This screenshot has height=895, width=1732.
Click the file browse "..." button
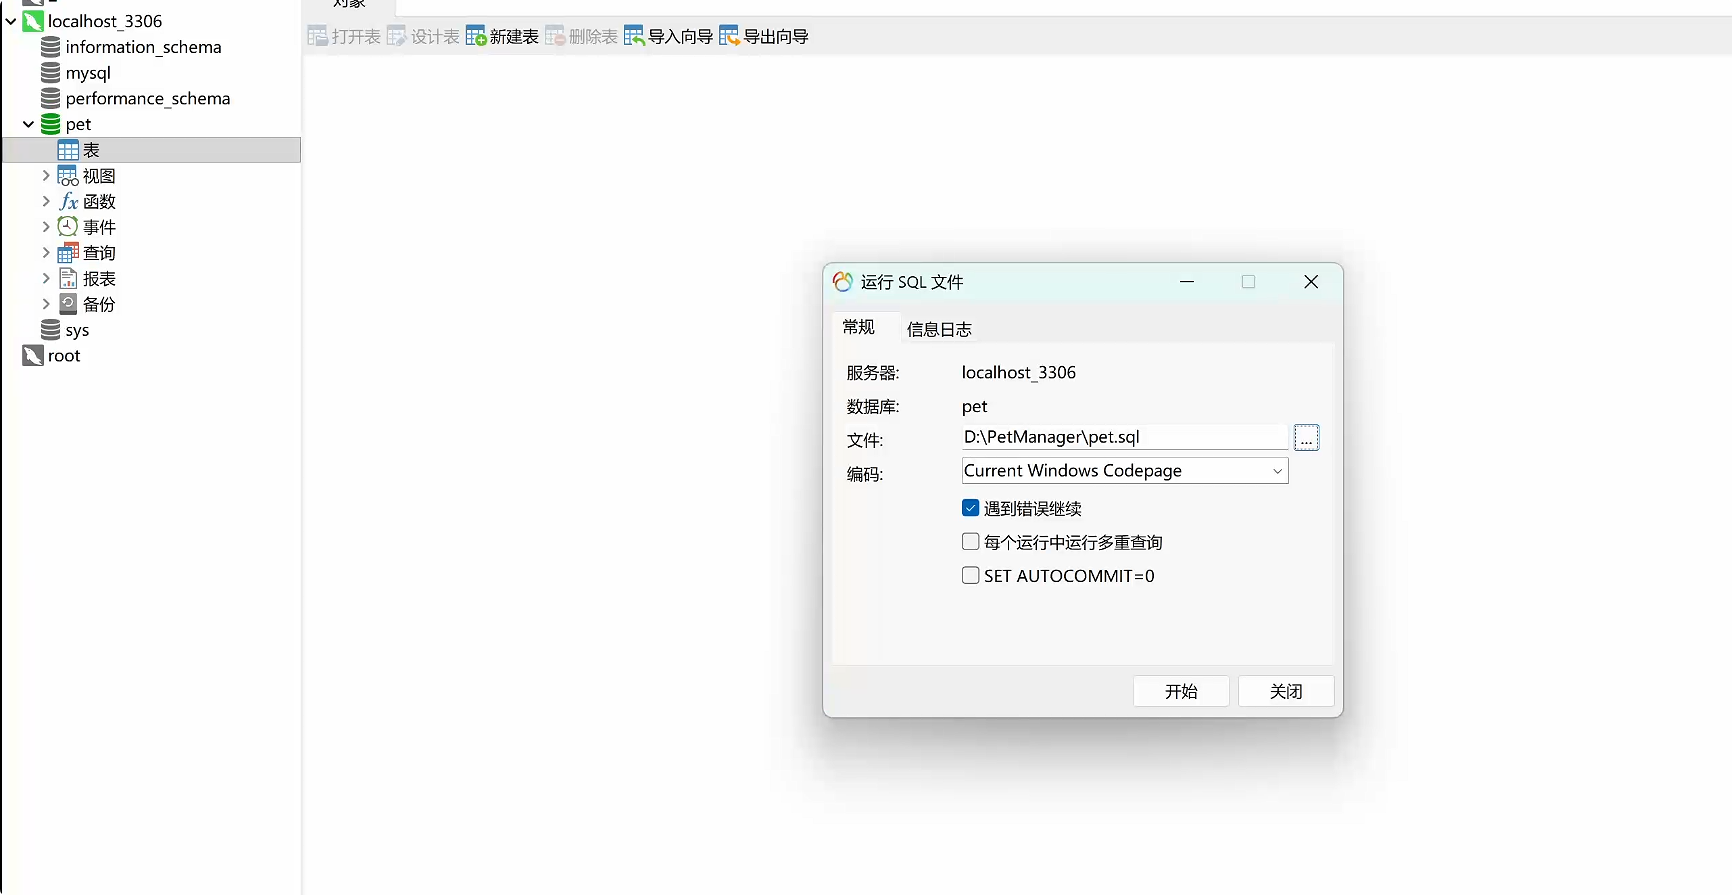pos(1306,438)
